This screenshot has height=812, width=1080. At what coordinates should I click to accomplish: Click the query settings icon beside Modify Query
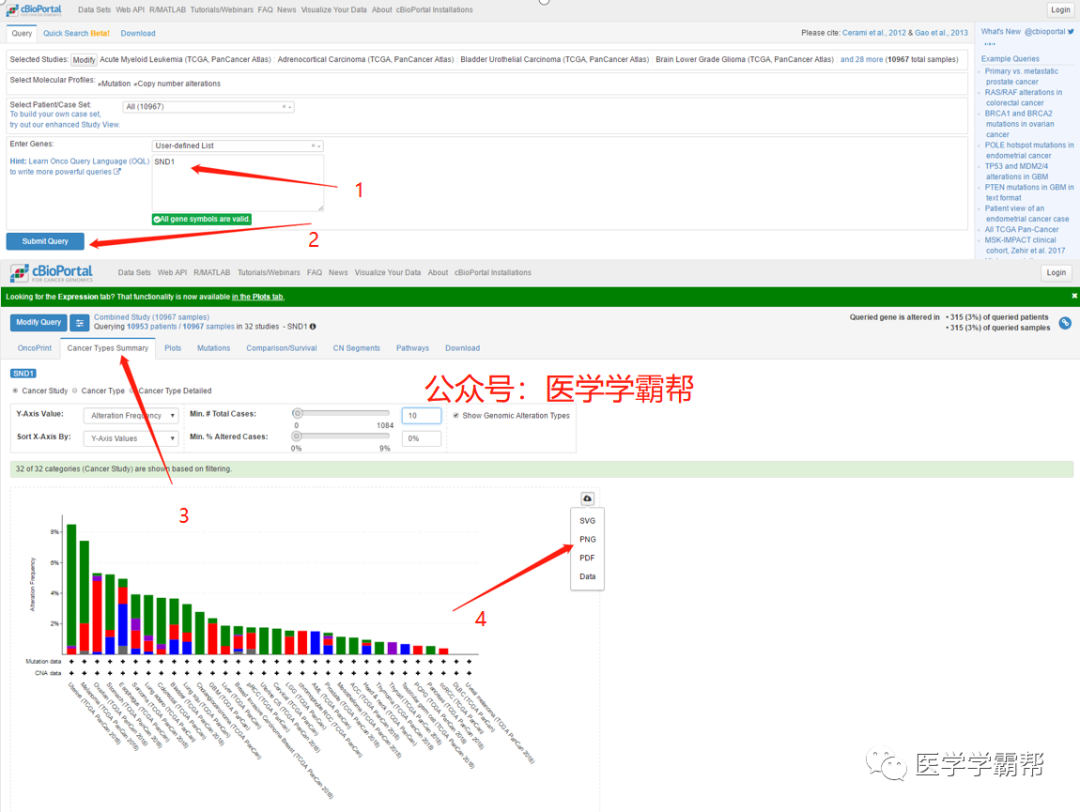[x=79, y=322]
